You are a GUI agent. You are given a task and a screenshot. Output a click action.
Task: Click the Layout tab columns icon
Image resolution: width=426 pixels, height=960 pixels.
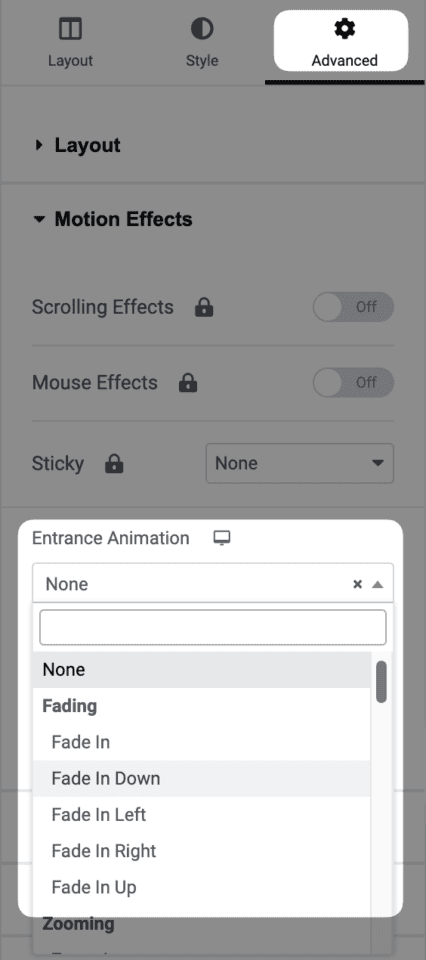click(70, 29)
